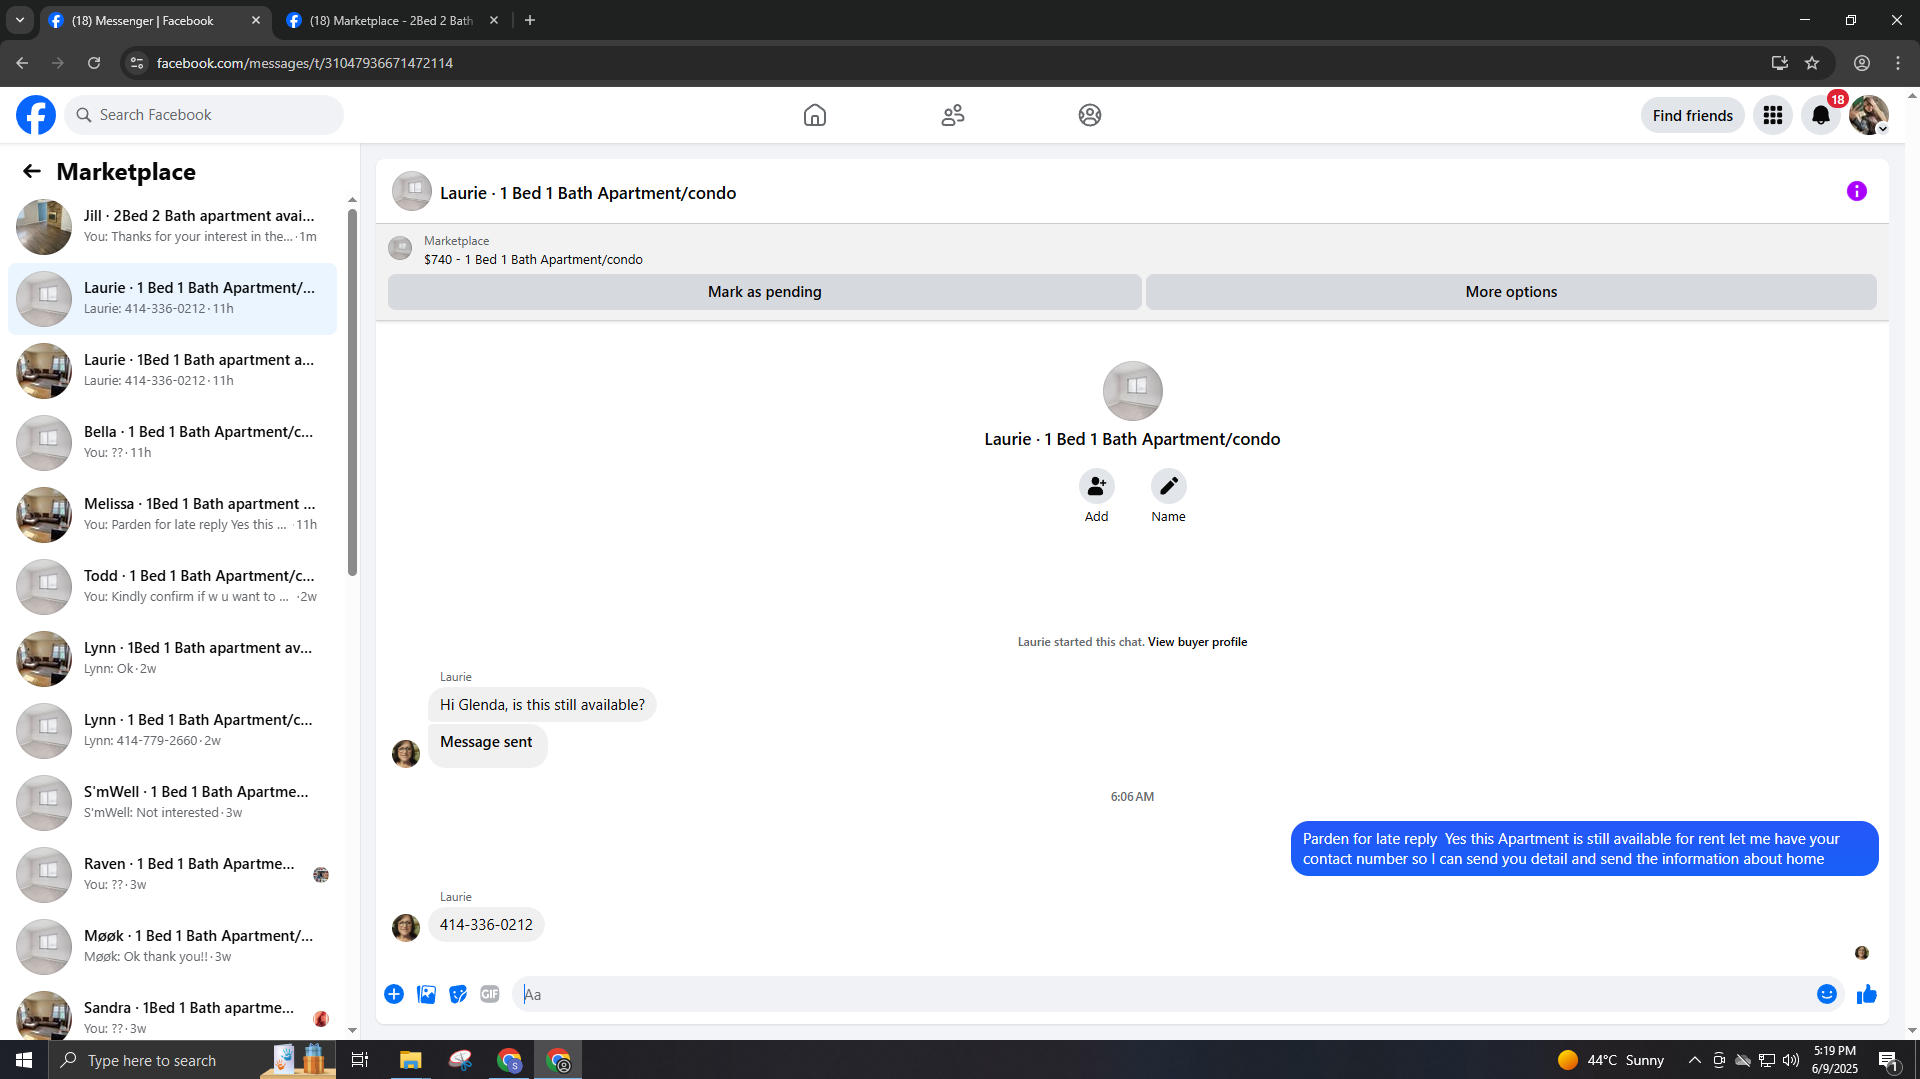The image size is (1920, 1079).
Task: Click the install app icon in address bar
Action: 1780,63
